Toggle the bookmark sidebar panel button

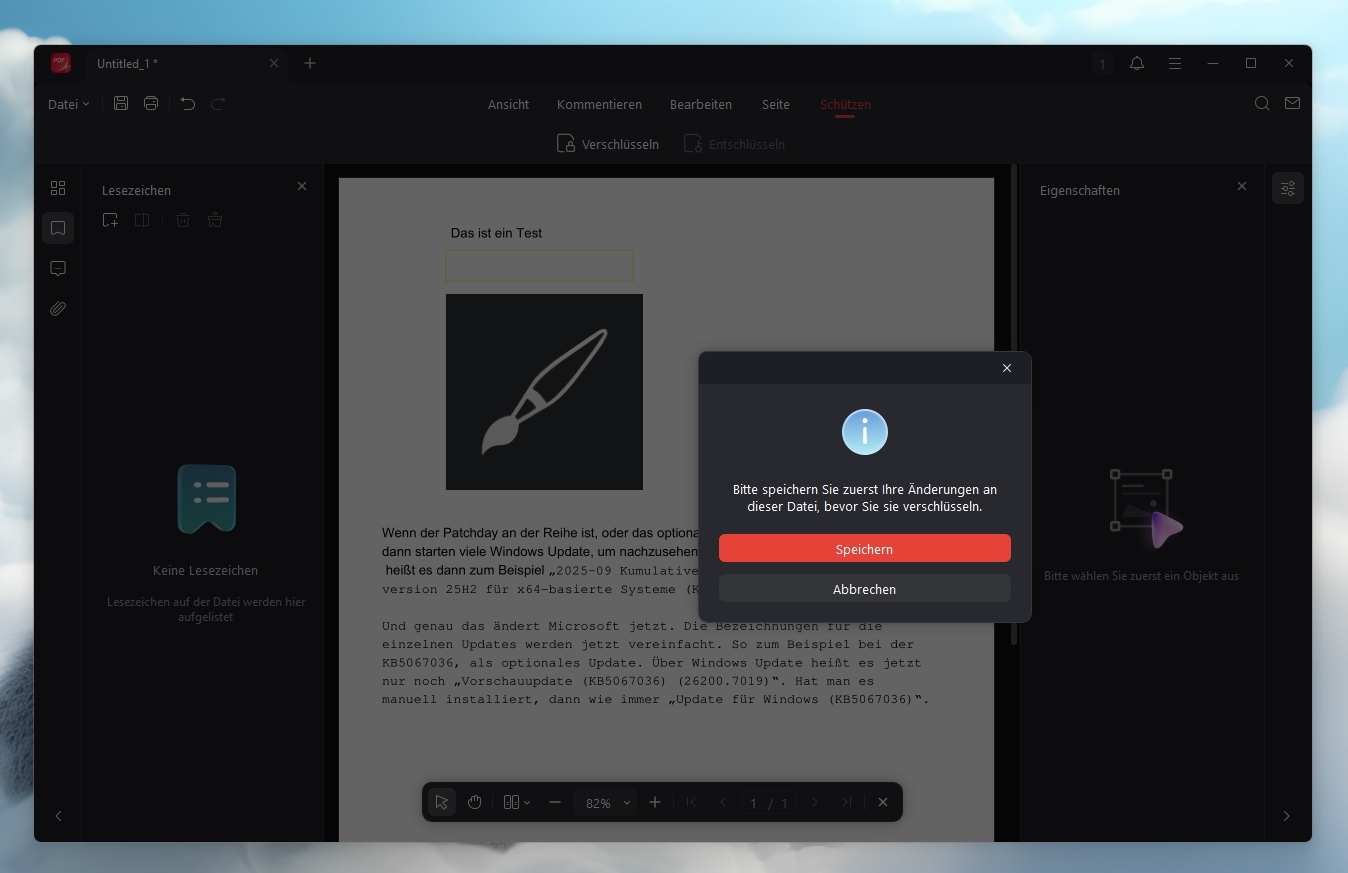tap(58, 228)
